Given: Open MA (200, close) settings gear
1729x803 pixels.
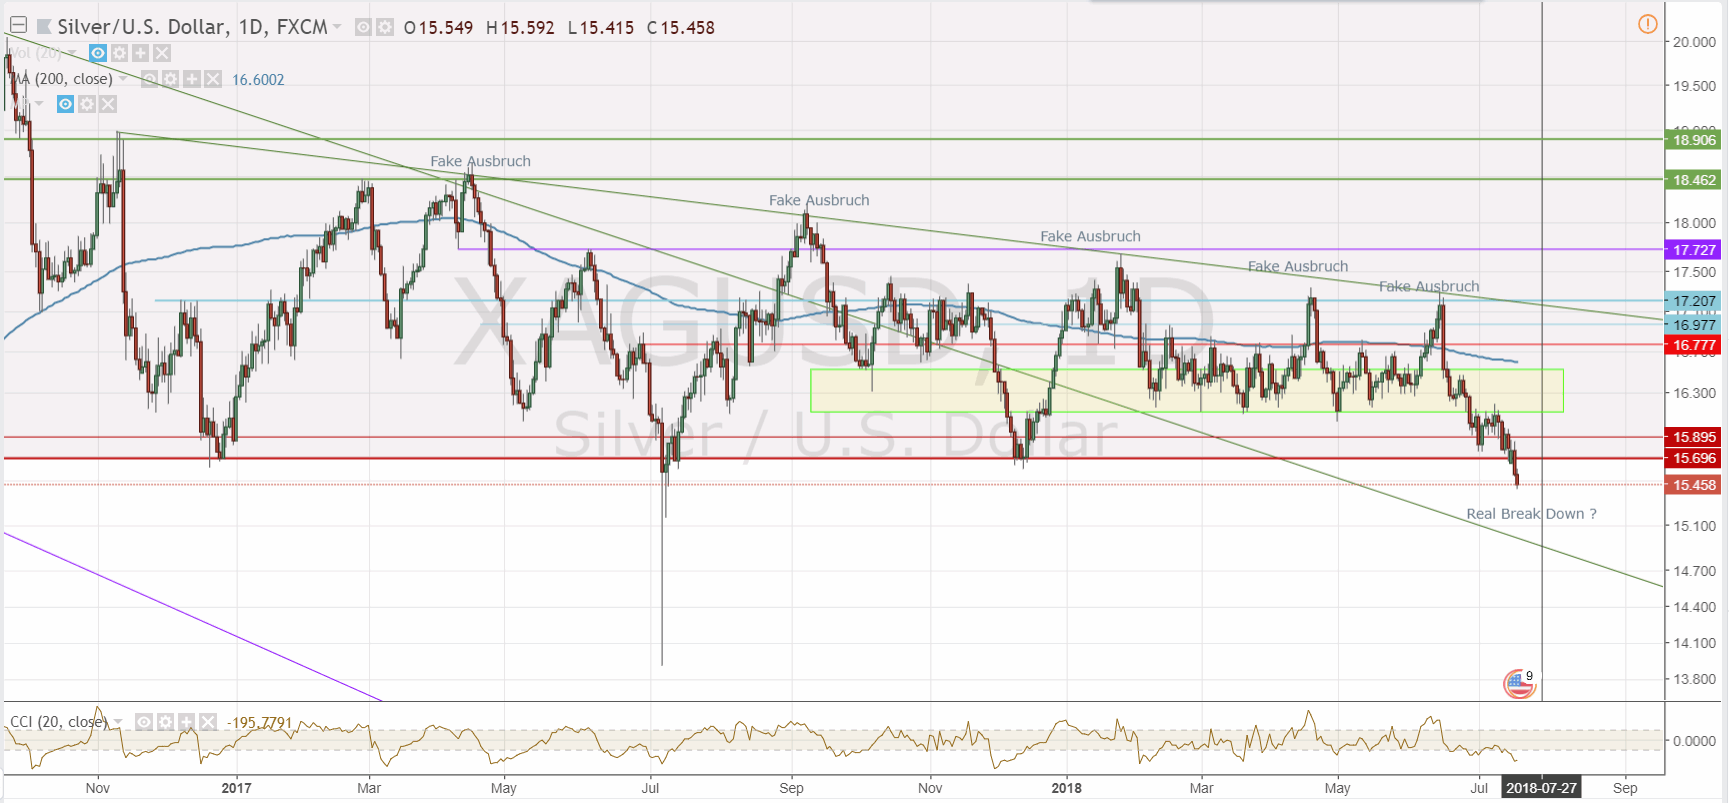Looking at the screenshot, I should pos(170,79).
